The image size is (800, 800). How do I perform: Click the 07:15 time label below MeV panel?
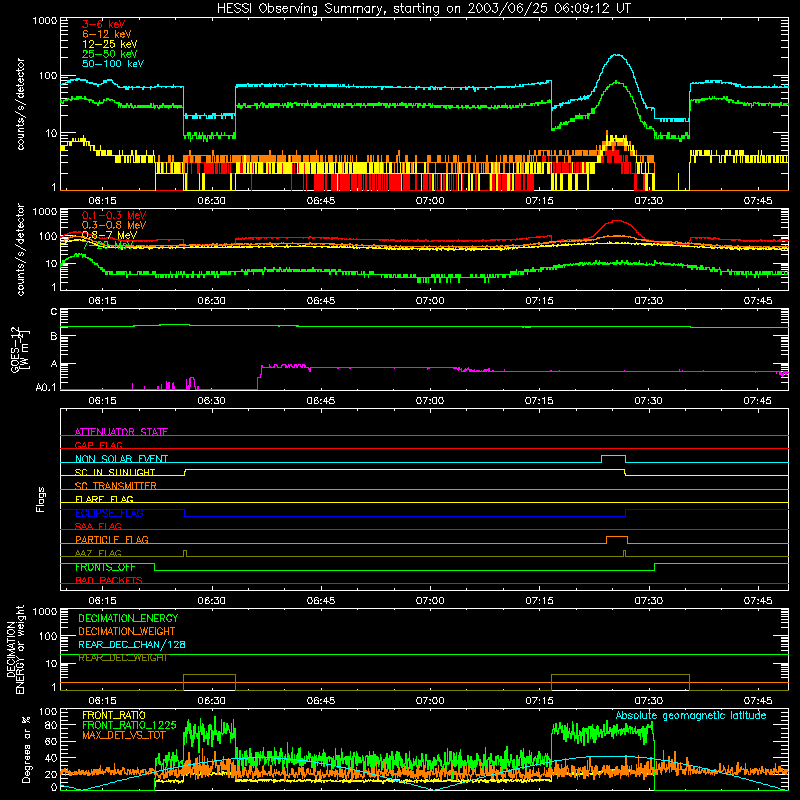(x=539, y=301)
